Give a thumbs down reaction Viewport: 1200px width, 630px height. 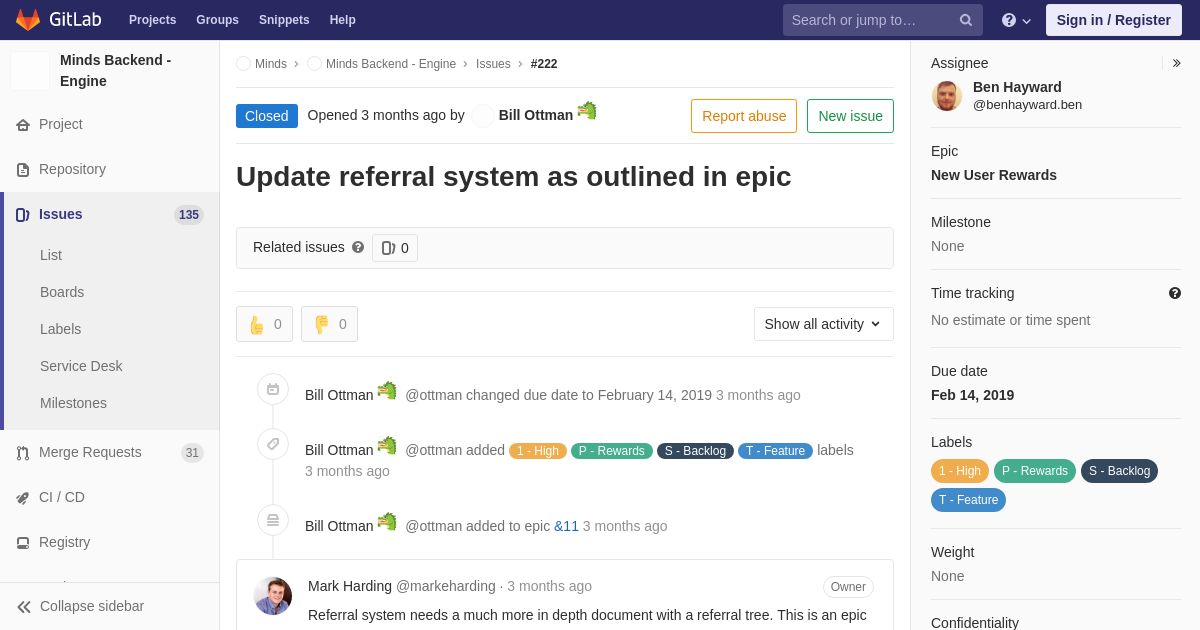click(x=329, y=324)
